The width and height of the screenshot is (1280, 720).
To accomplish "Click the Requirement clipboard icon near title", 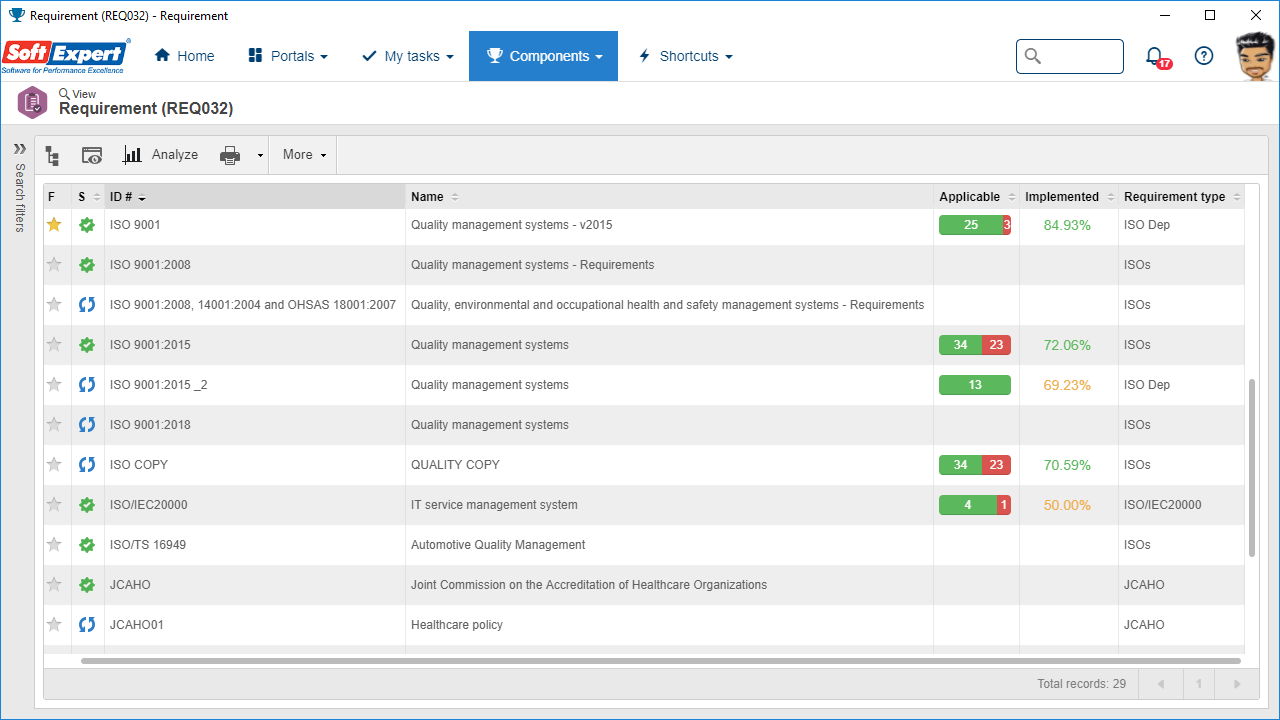I will [x=33, y=102].
